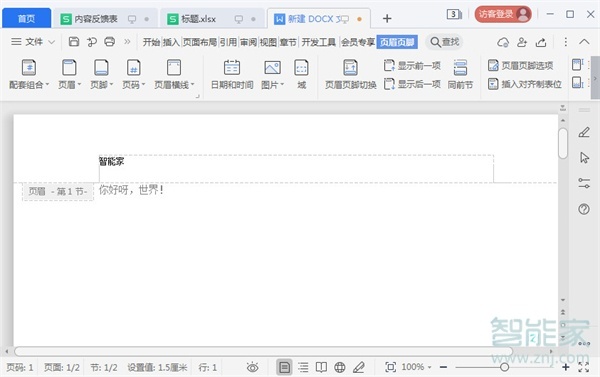
Task: Switch to page layout view icon
Action: point(284,367)
